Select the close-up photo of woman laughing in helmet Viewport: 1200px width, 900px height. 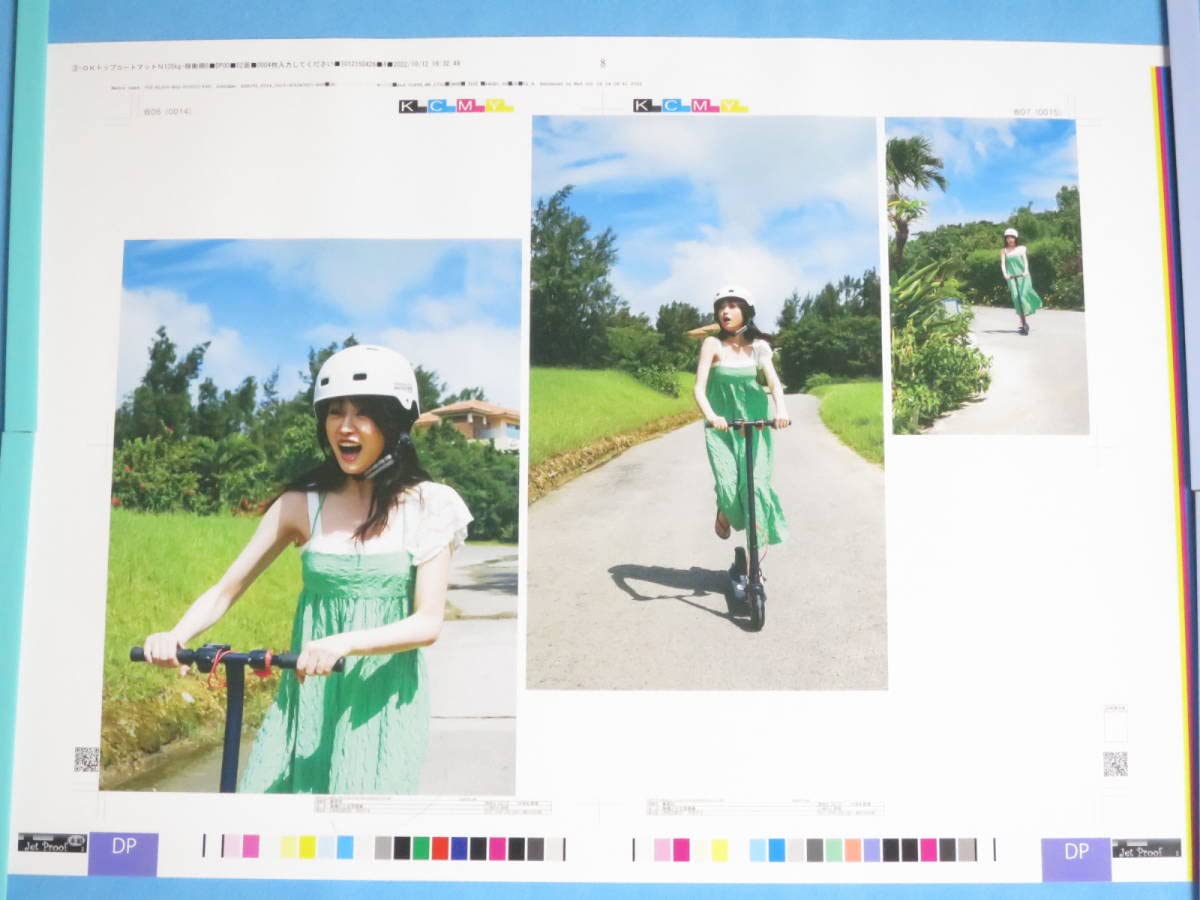[x=312, y=515]
